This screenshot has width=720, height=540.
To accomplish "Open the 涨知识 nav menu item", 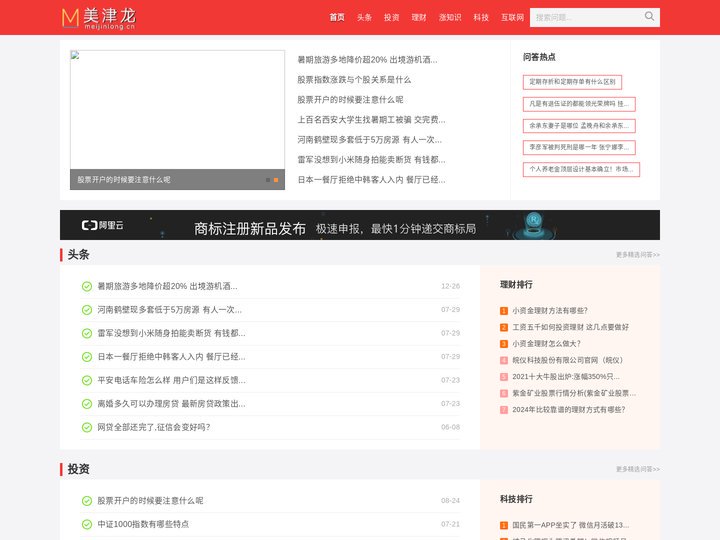I will (450, 17).
